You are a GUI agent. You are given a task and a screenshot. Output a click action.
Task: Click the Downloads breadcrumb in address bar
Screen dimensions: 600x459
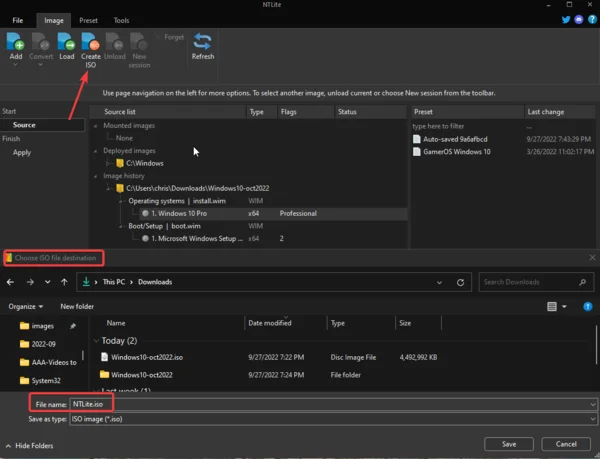click(155, 282)
